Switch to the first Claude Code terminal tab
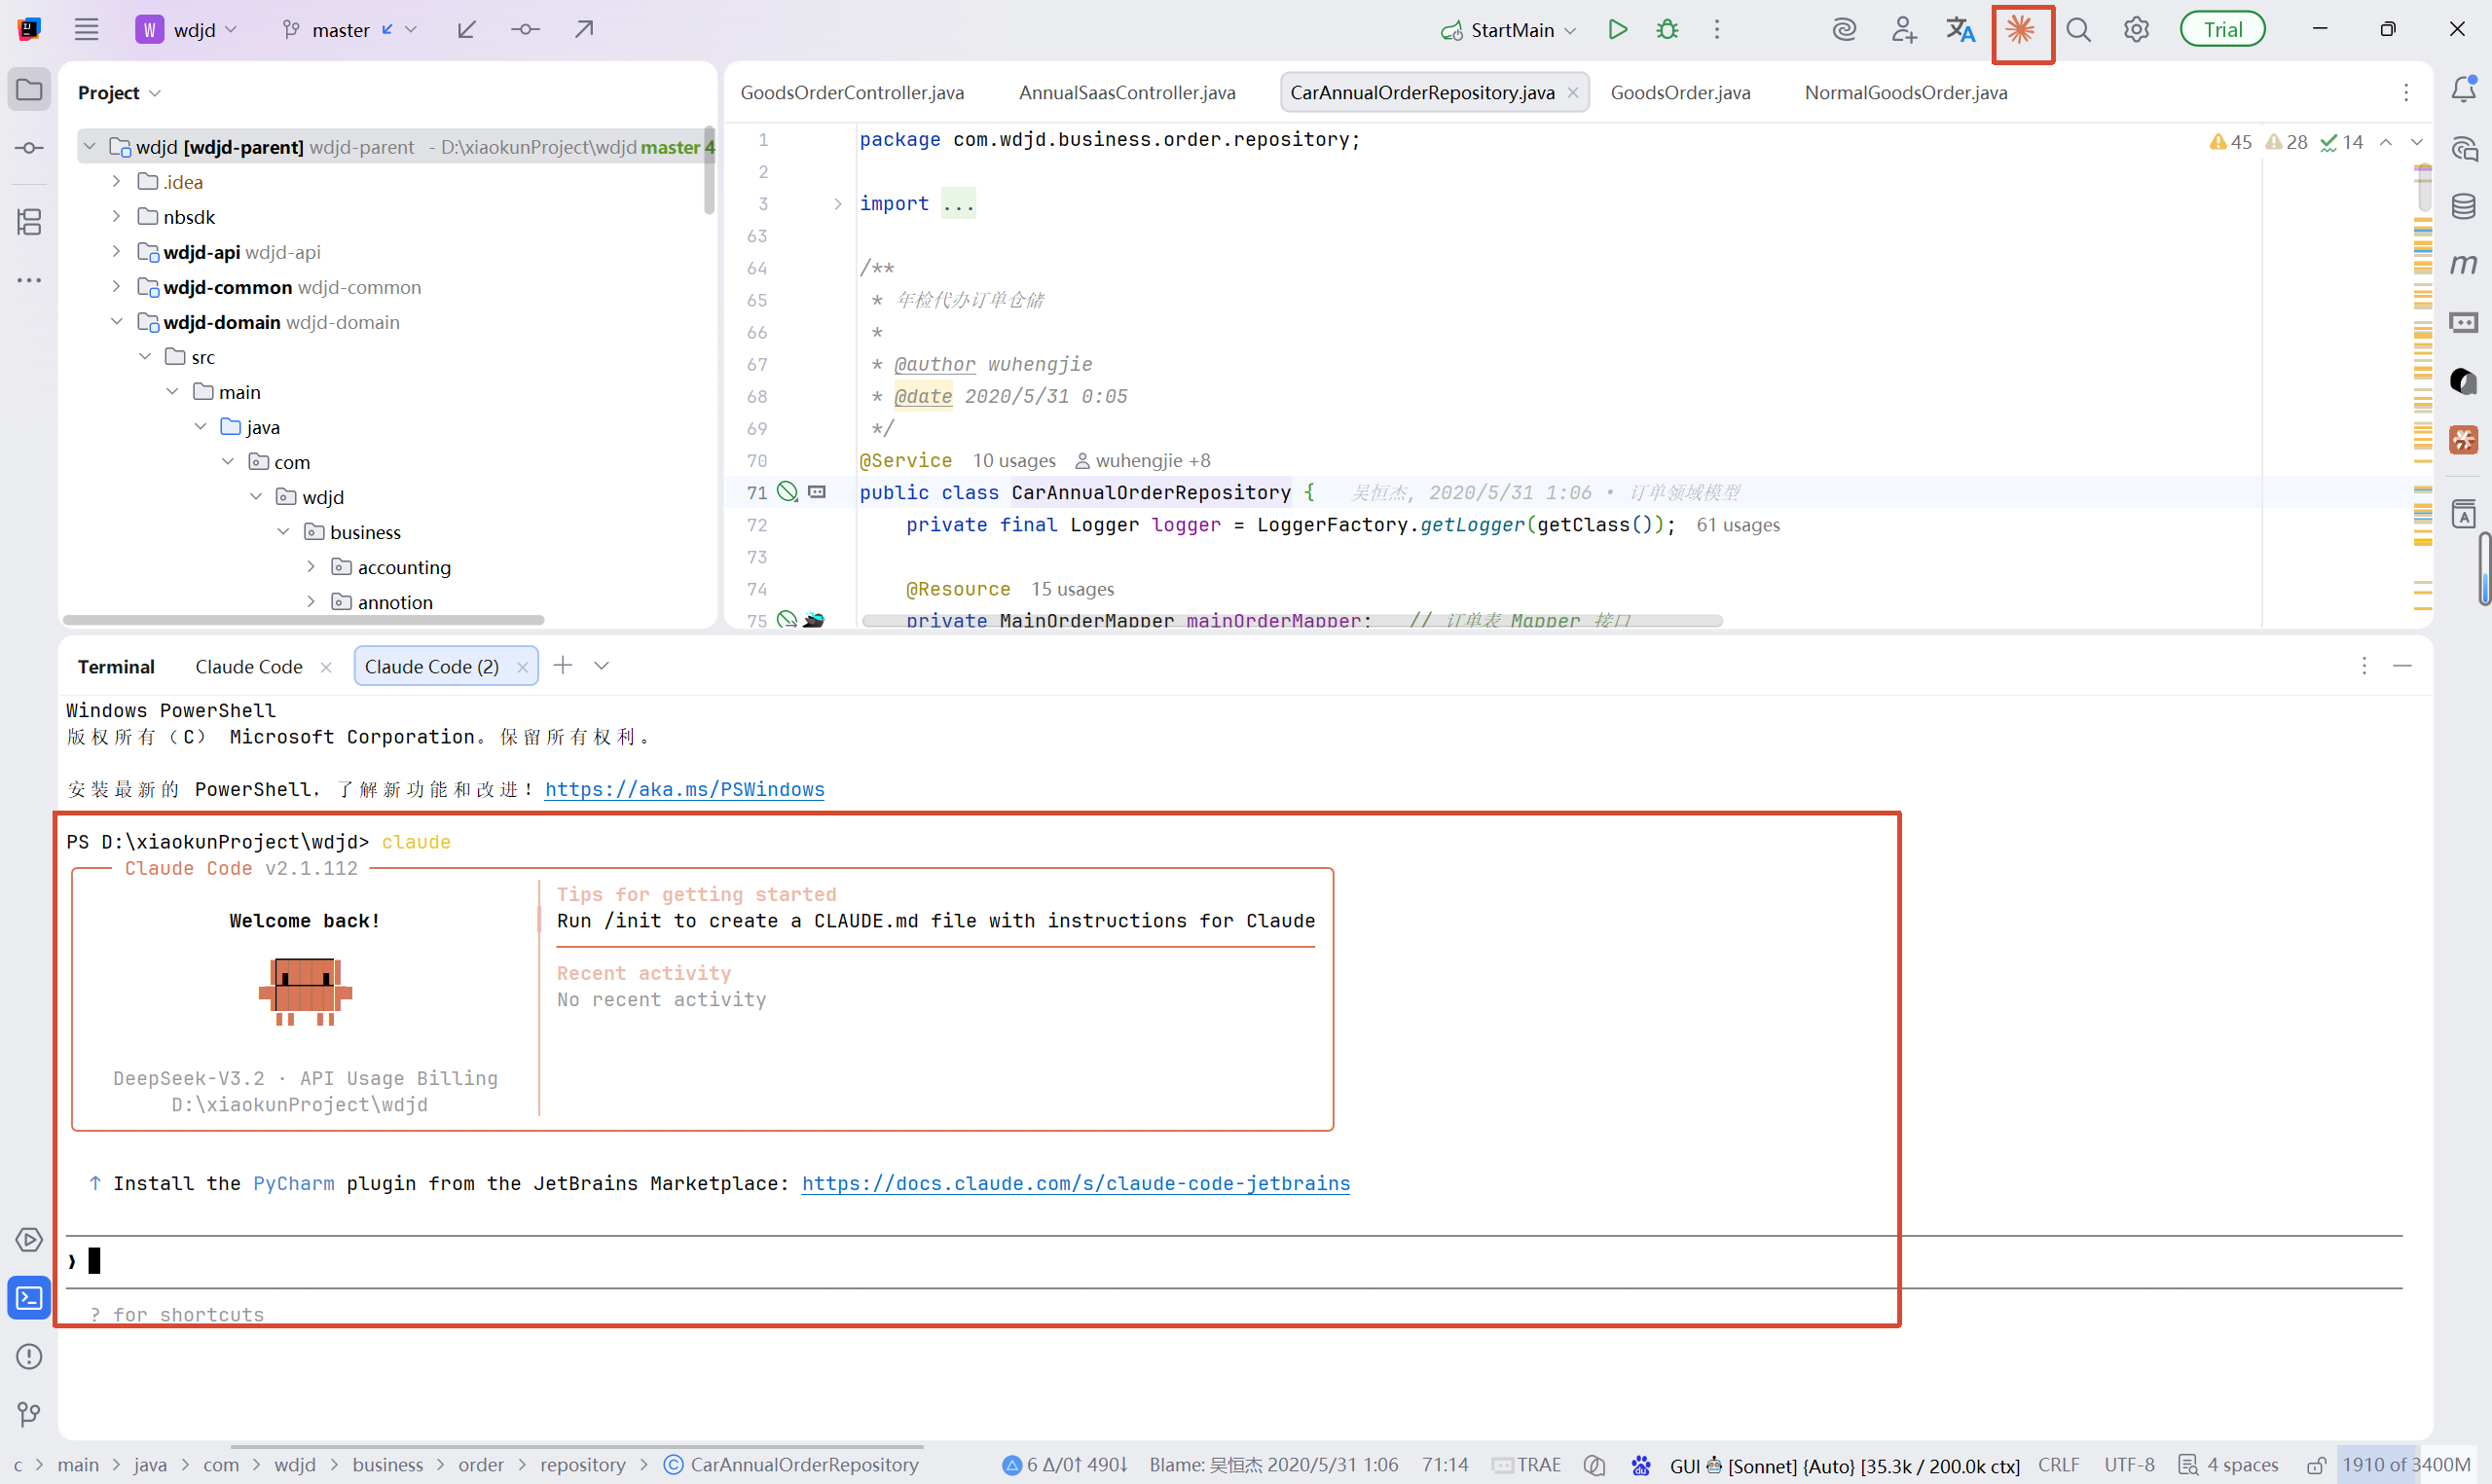The width and height of the screenshot is (2492, 1484). coord(248,666)
